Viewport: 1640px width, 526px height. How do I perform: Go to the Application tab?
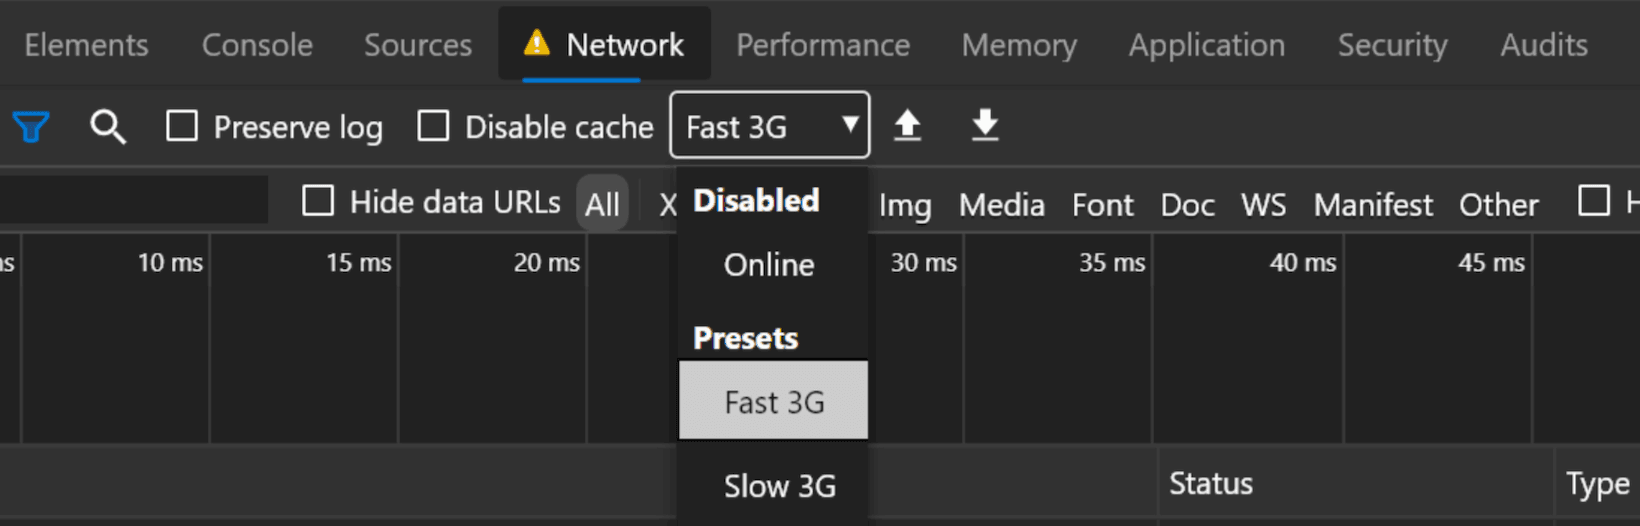tap(1207, 45)
